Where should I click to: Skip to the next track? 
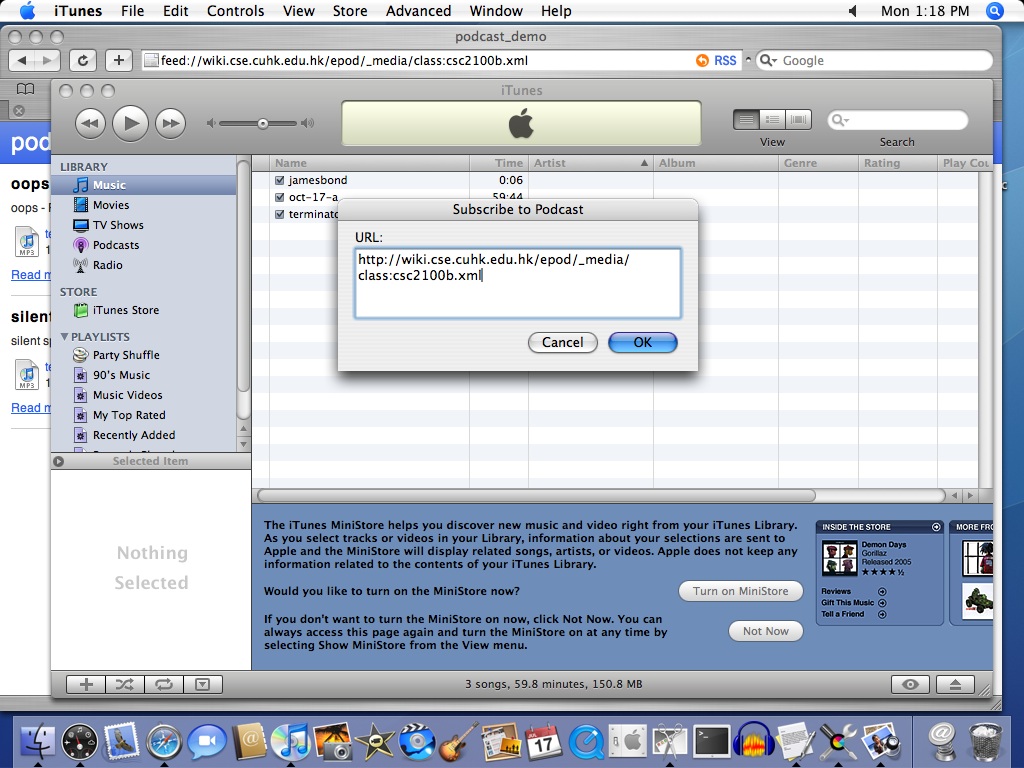[x=170, y=123]
